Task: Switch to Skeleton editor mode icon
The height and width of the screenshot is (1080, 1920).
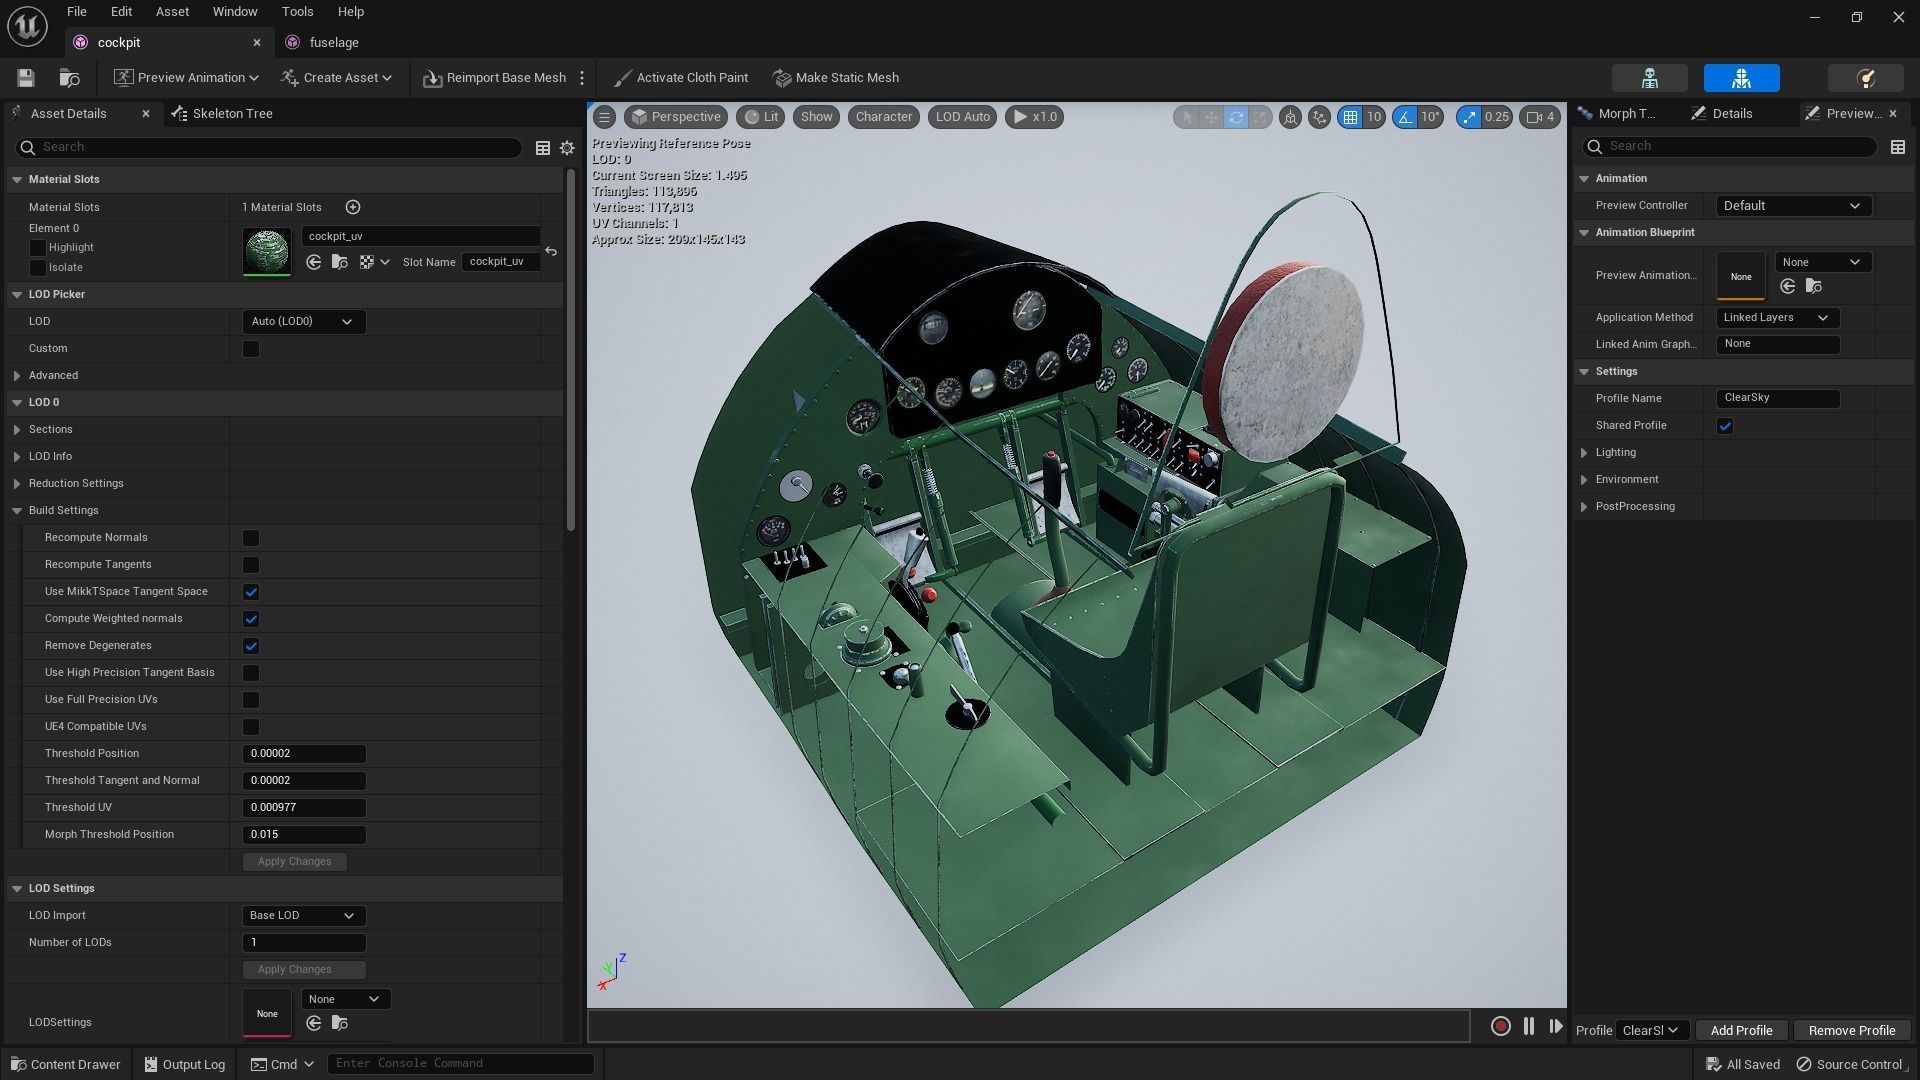Action: tap(1649, 78)
